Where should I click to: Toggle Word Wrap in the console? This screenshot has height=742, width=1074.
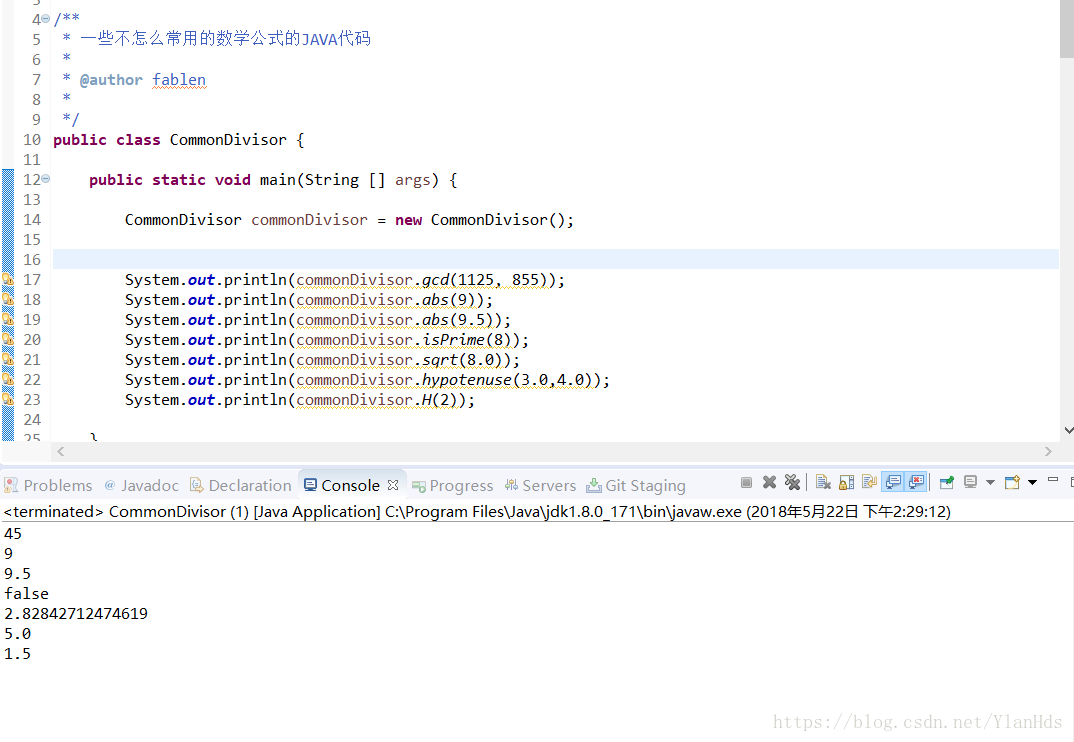[870, 482]
